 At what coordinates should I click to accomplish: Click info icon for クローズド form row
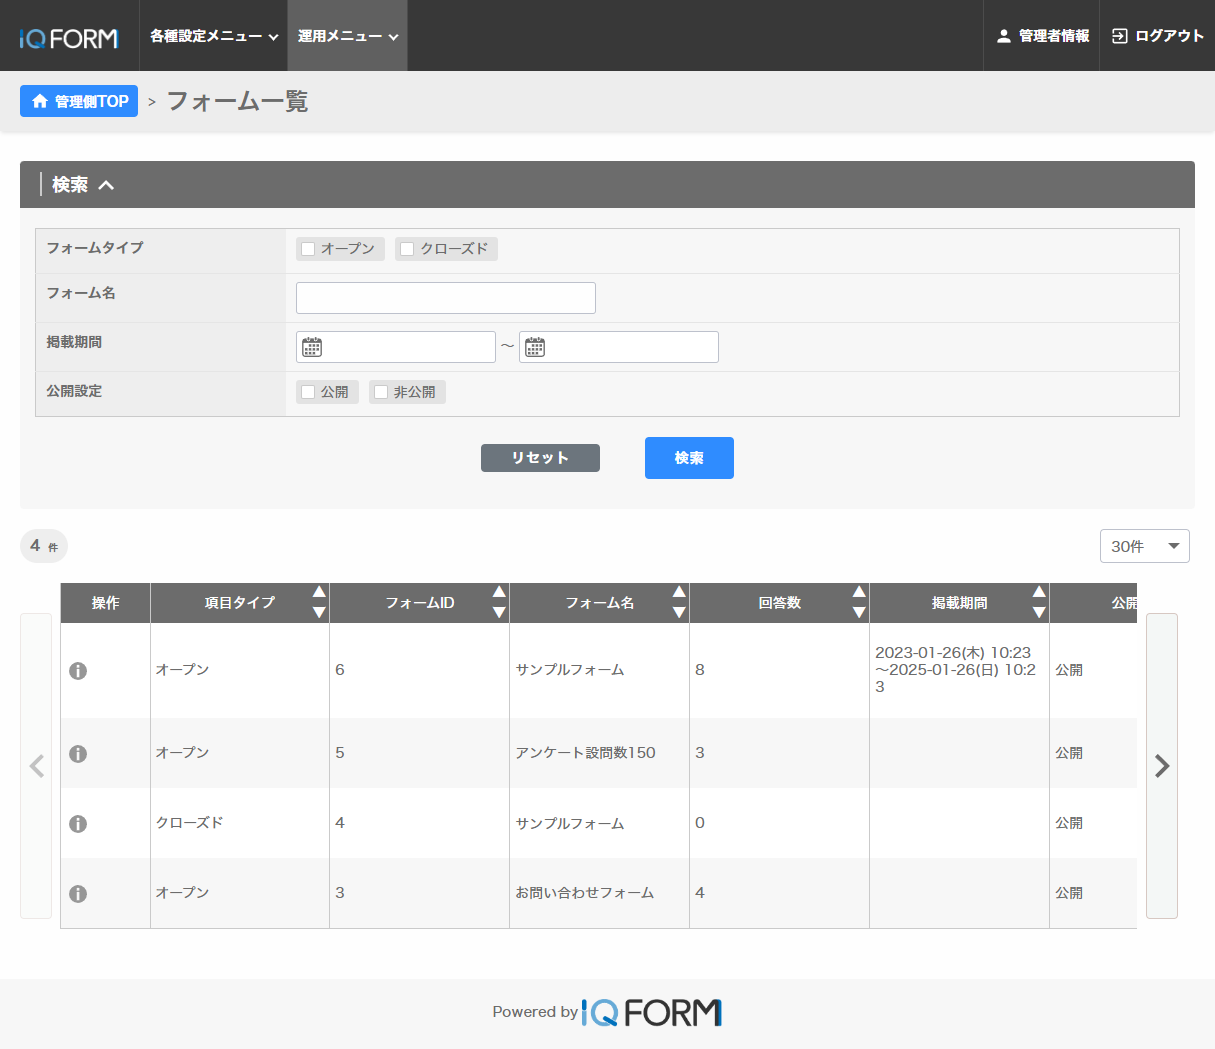coord(78,824)
